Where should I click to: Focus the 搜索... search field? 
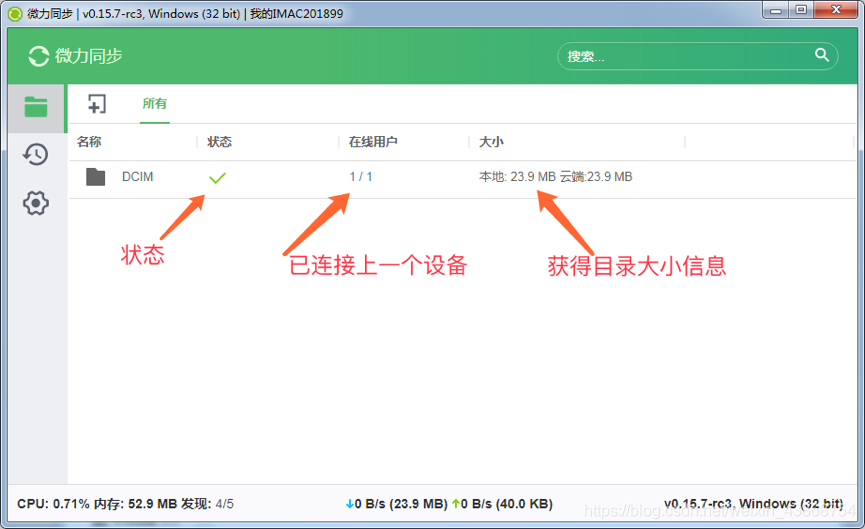click(697, 56)
